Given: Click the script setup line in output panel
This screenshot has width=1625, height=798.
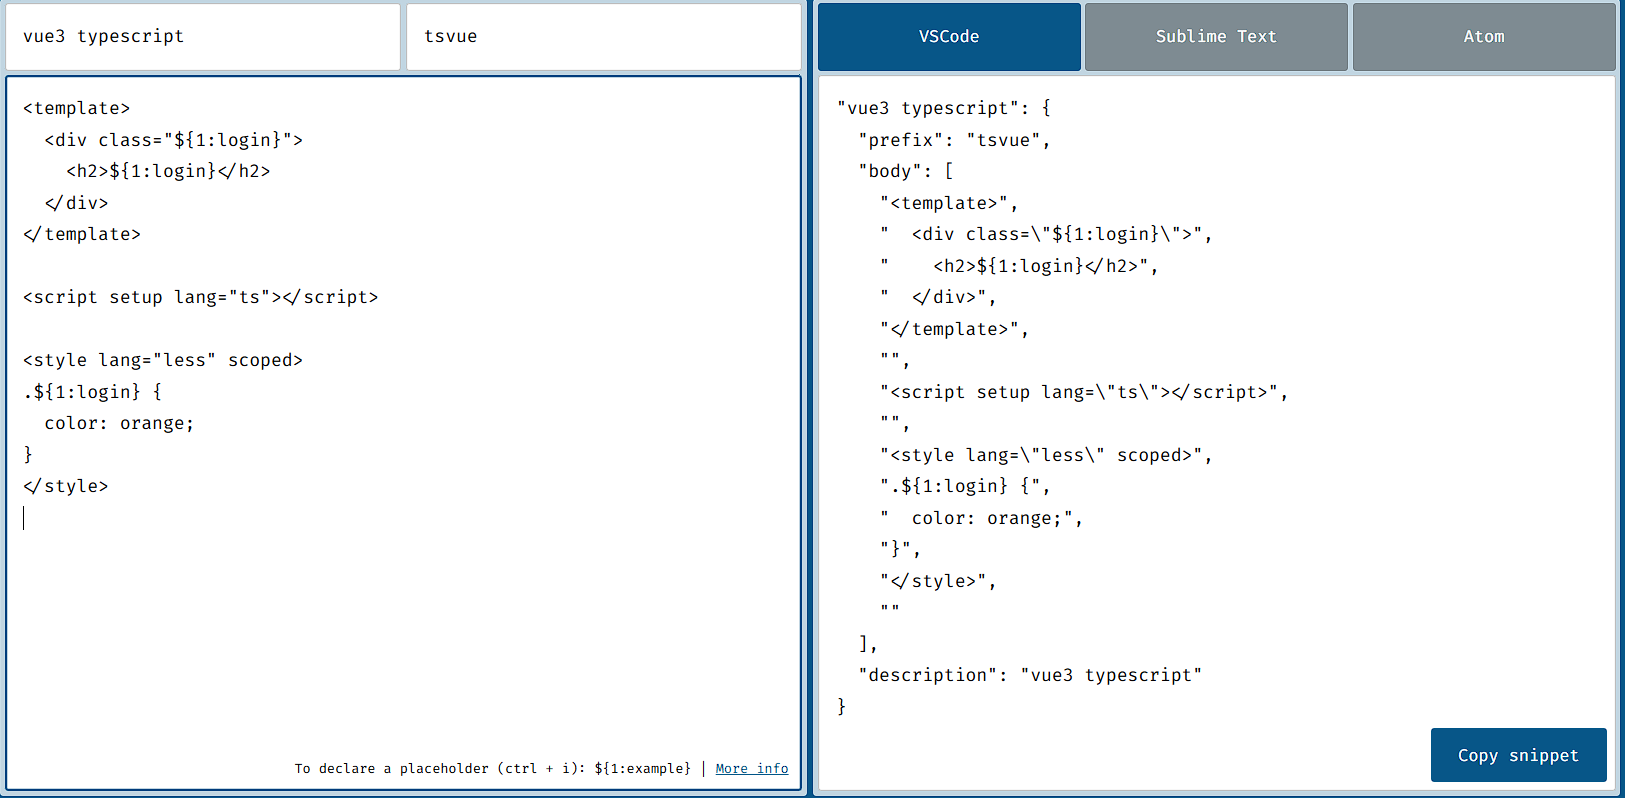Looking at the screenshot, I should (1084, 392).
